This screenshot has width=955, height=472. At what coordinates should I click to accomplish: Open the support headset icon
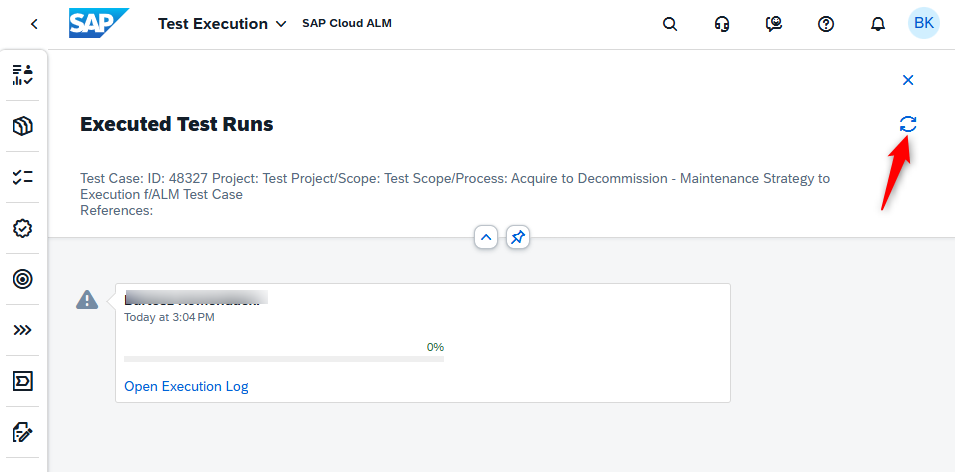(722, 24)
